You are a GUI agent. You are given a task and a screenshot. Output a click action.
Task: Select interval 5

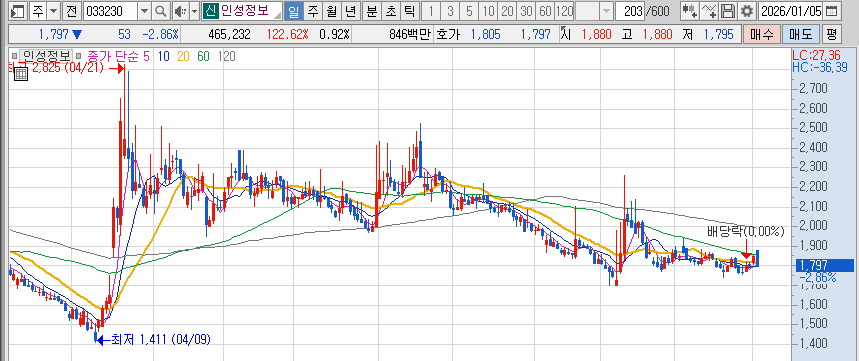pos(469,10)
